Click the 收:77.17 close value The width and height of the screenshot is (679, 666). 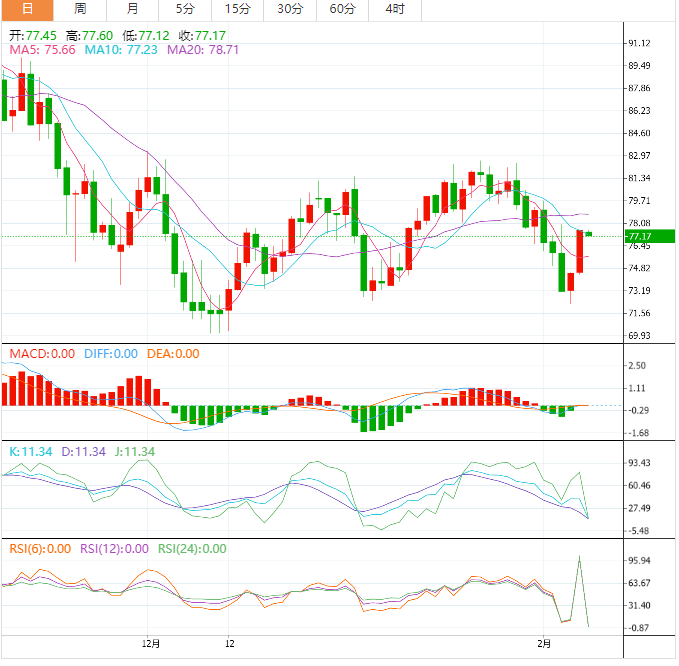click(202, 36)
